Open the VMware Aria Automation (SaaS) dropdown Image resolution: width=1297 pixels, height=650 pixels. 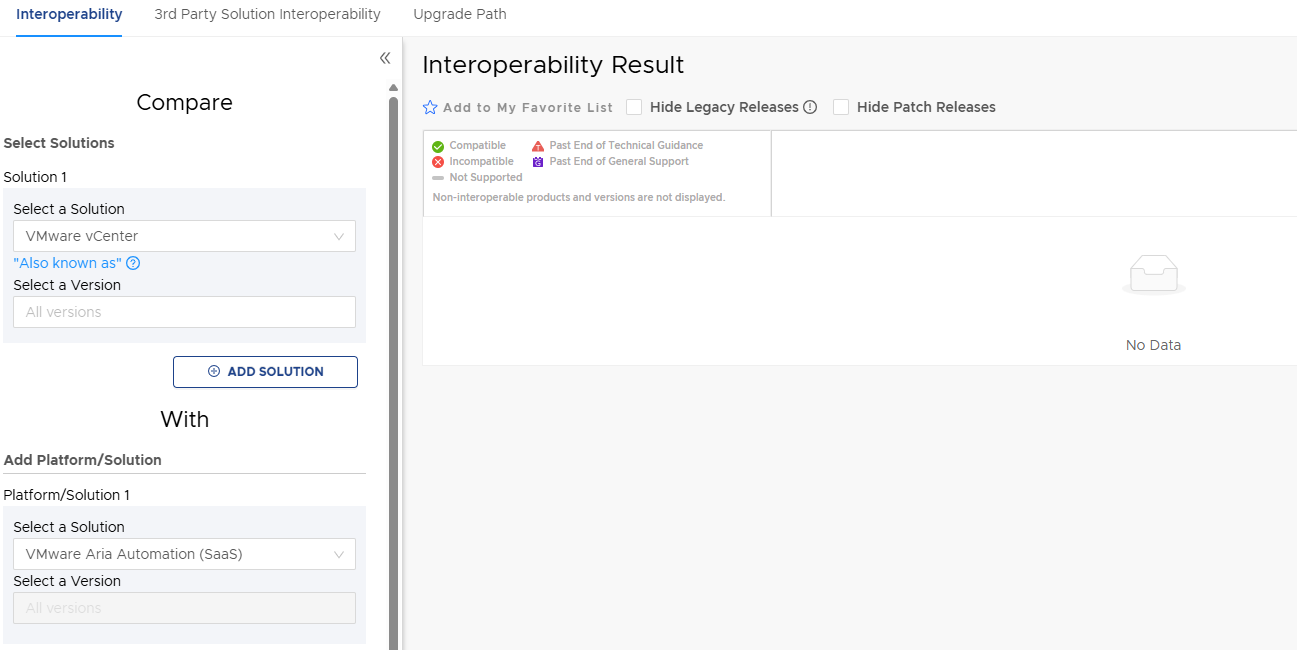click(x=184, y=554)
